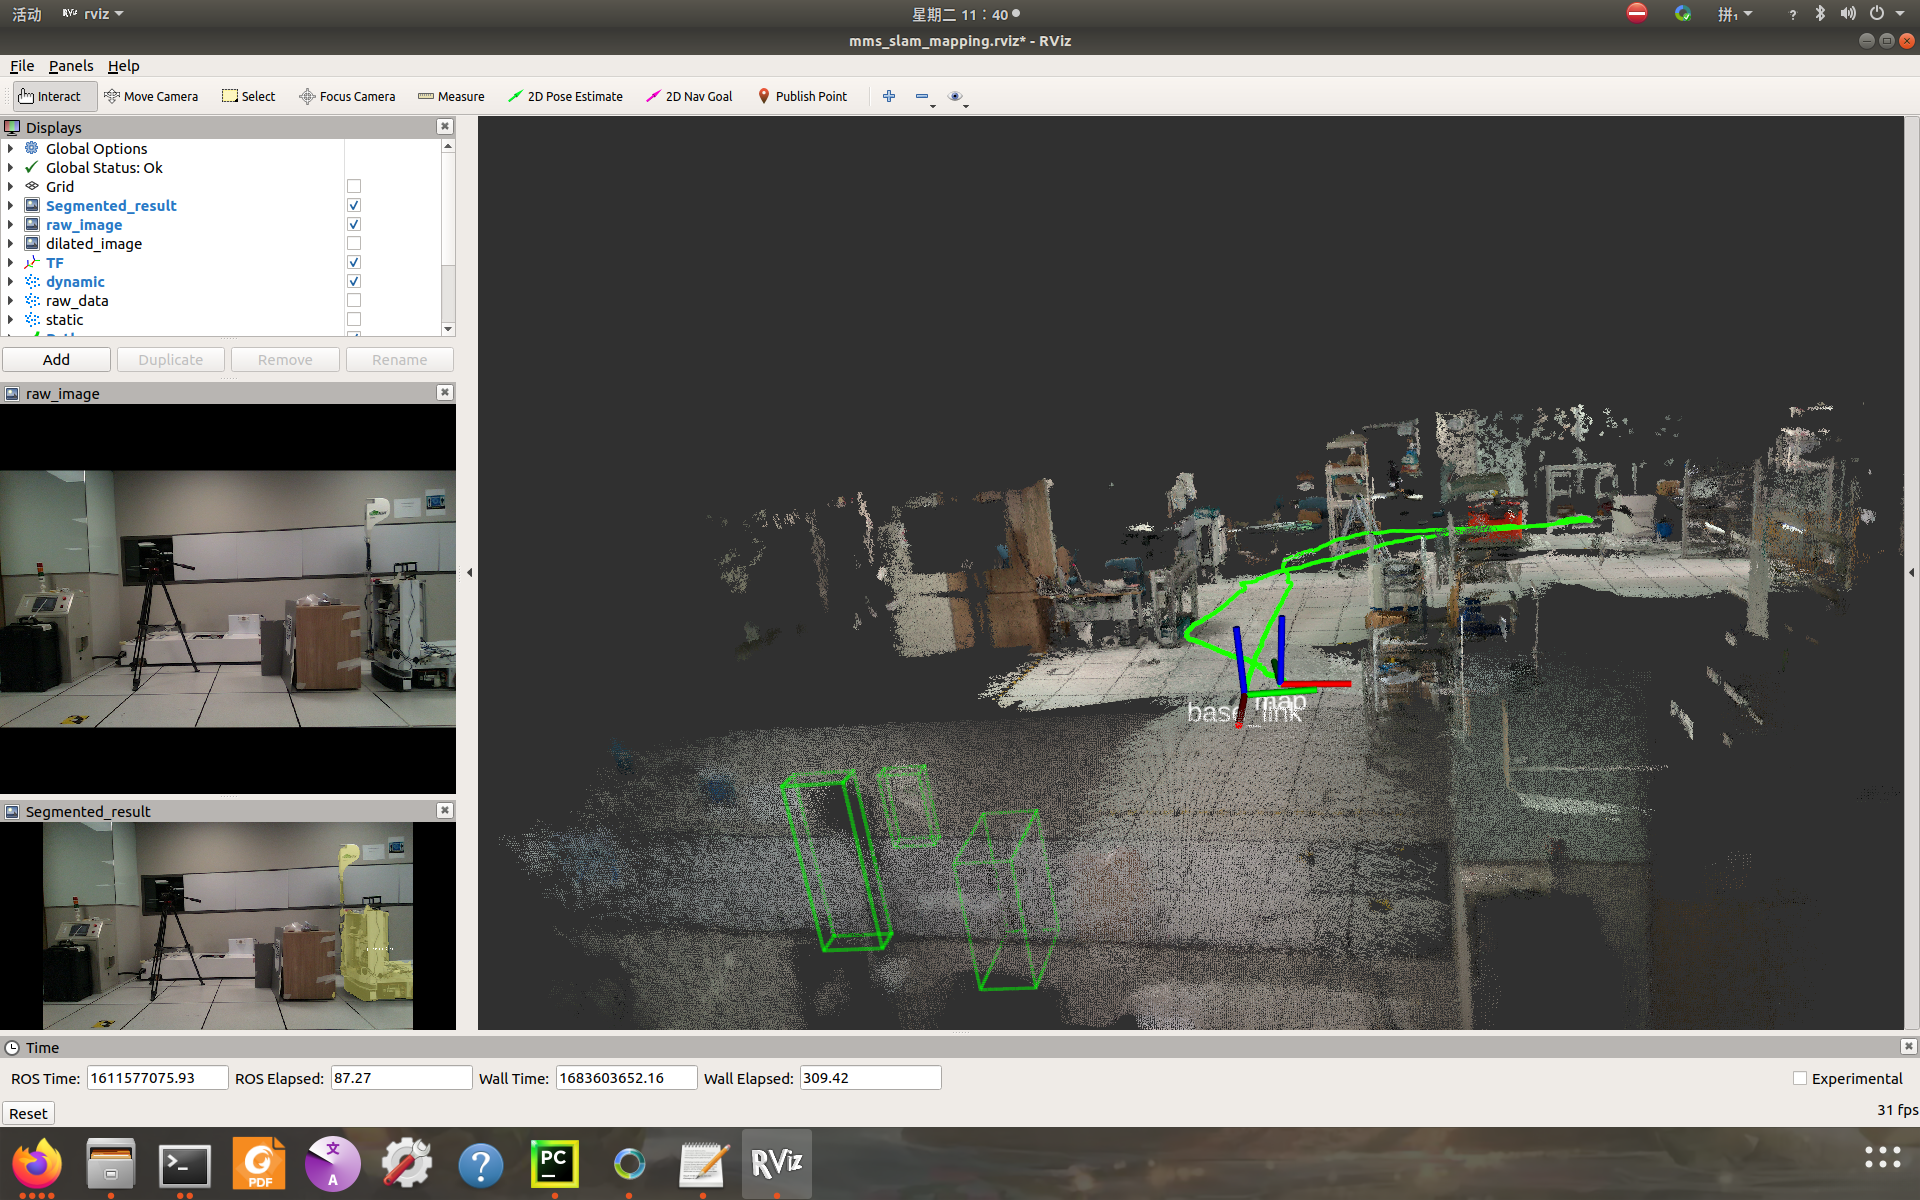Click the Add display button

[56, 360]
